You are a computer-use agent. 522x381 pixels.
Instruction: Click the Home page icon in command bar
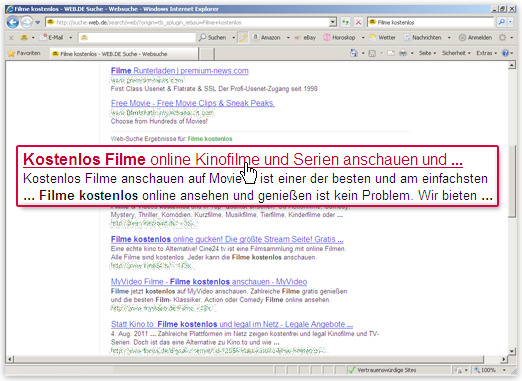click(354, 53)
